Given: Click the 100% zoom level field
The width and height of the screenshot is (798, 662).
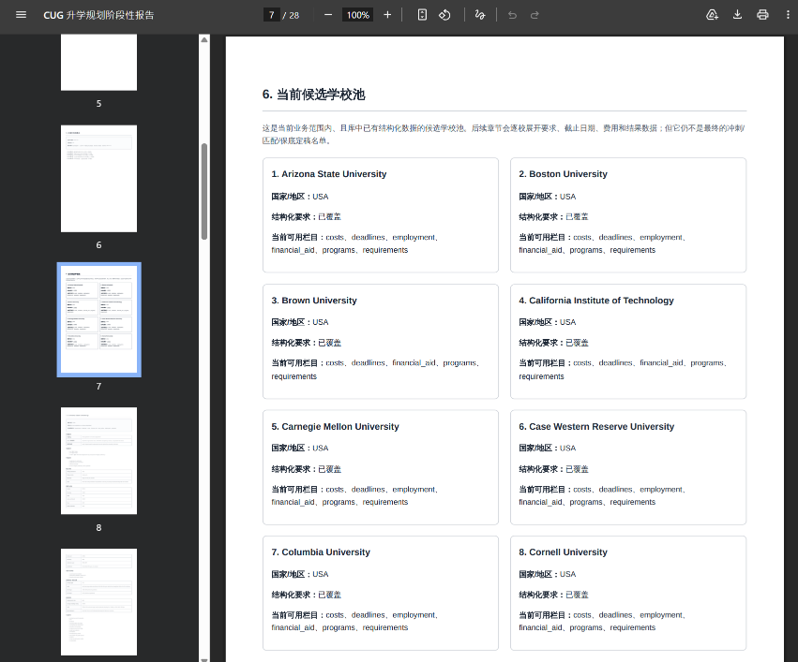Looking at the screenshot, I should click(x=358, y=15).
